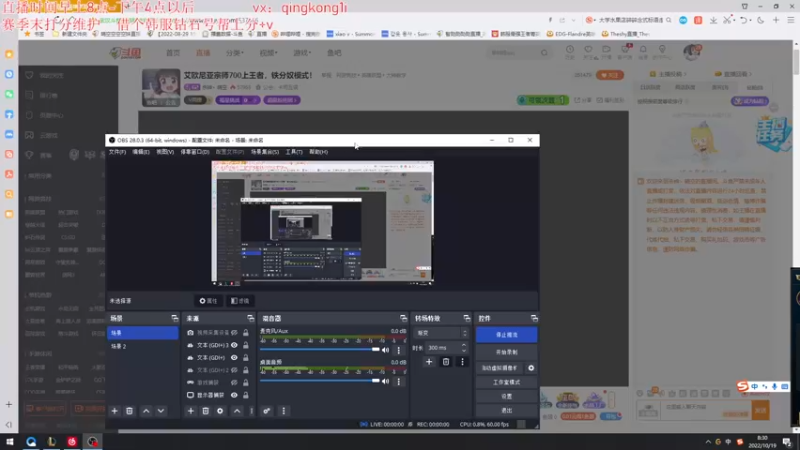Adjust the 麦克风/Aux volume slider
800x450 pixels.
point(320,349)
